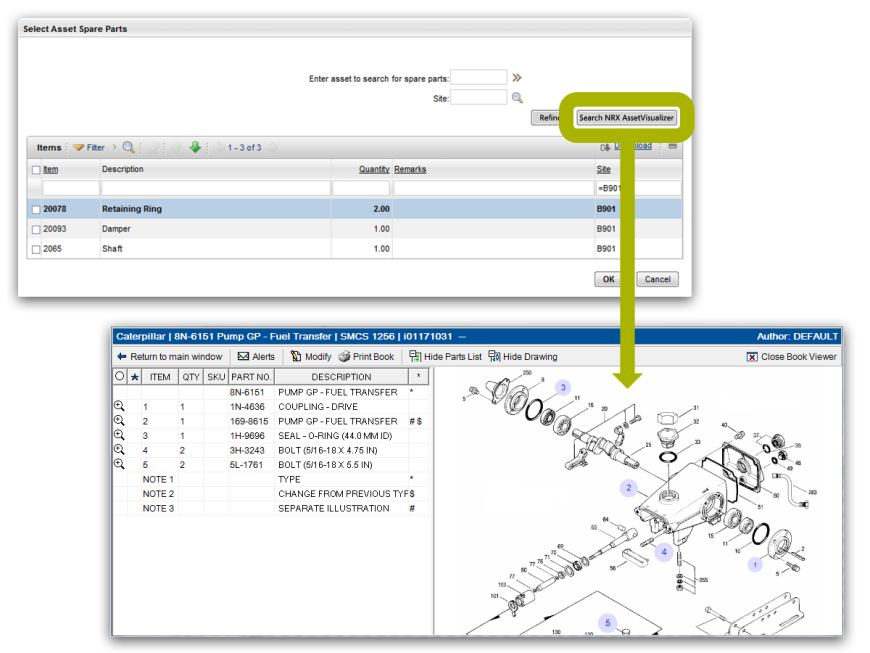The height and width of the screenshot is (653, 870).
Task: Zoom to item 1 COUPLING - DRIVE magnifier
Action: tap(119, 406)
